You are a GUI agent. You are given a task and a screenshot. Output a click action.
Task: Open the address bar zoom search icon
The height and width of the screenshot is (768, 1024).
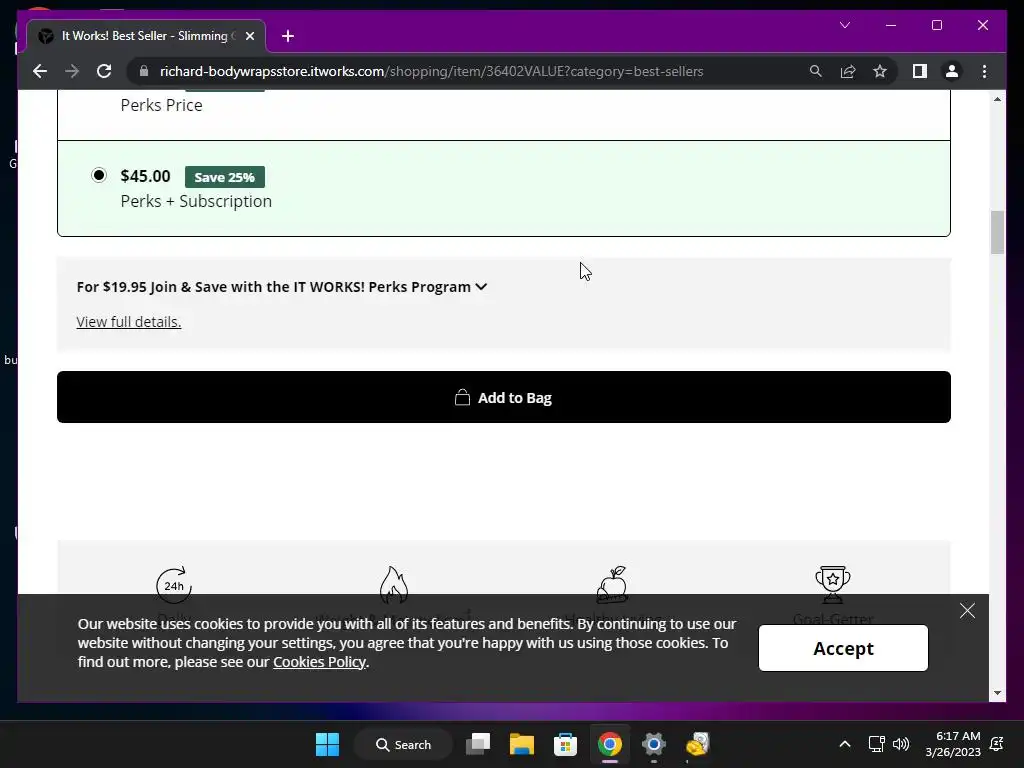(x=816, y=71)
